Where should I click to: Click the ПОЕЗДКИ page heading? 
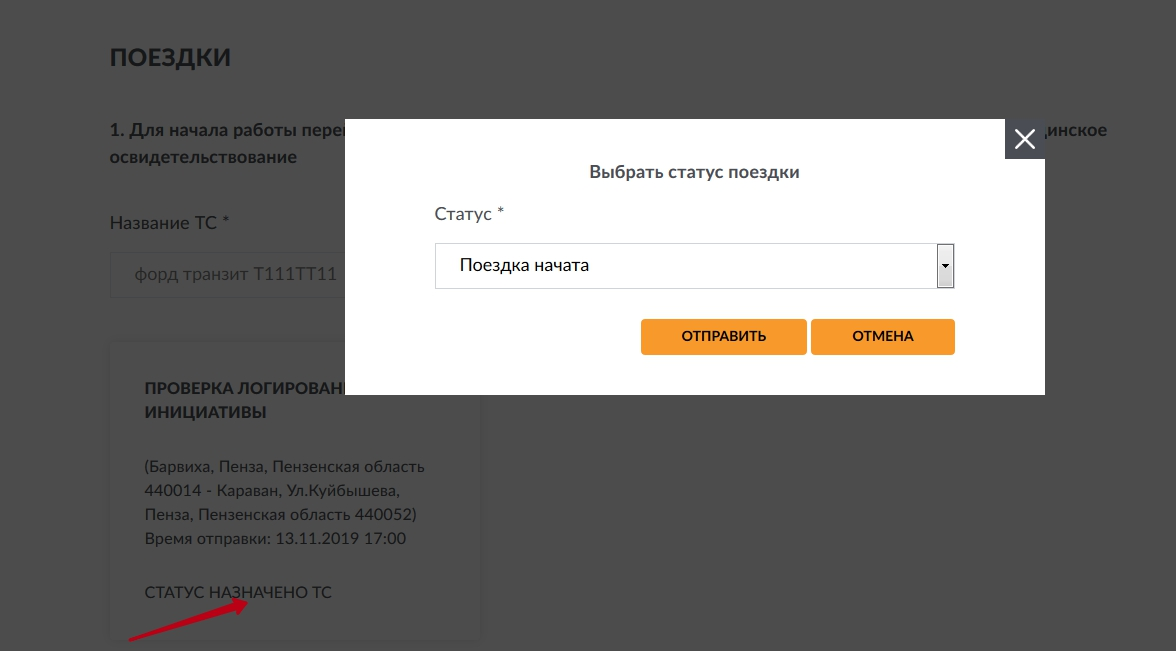coord(170,57)
